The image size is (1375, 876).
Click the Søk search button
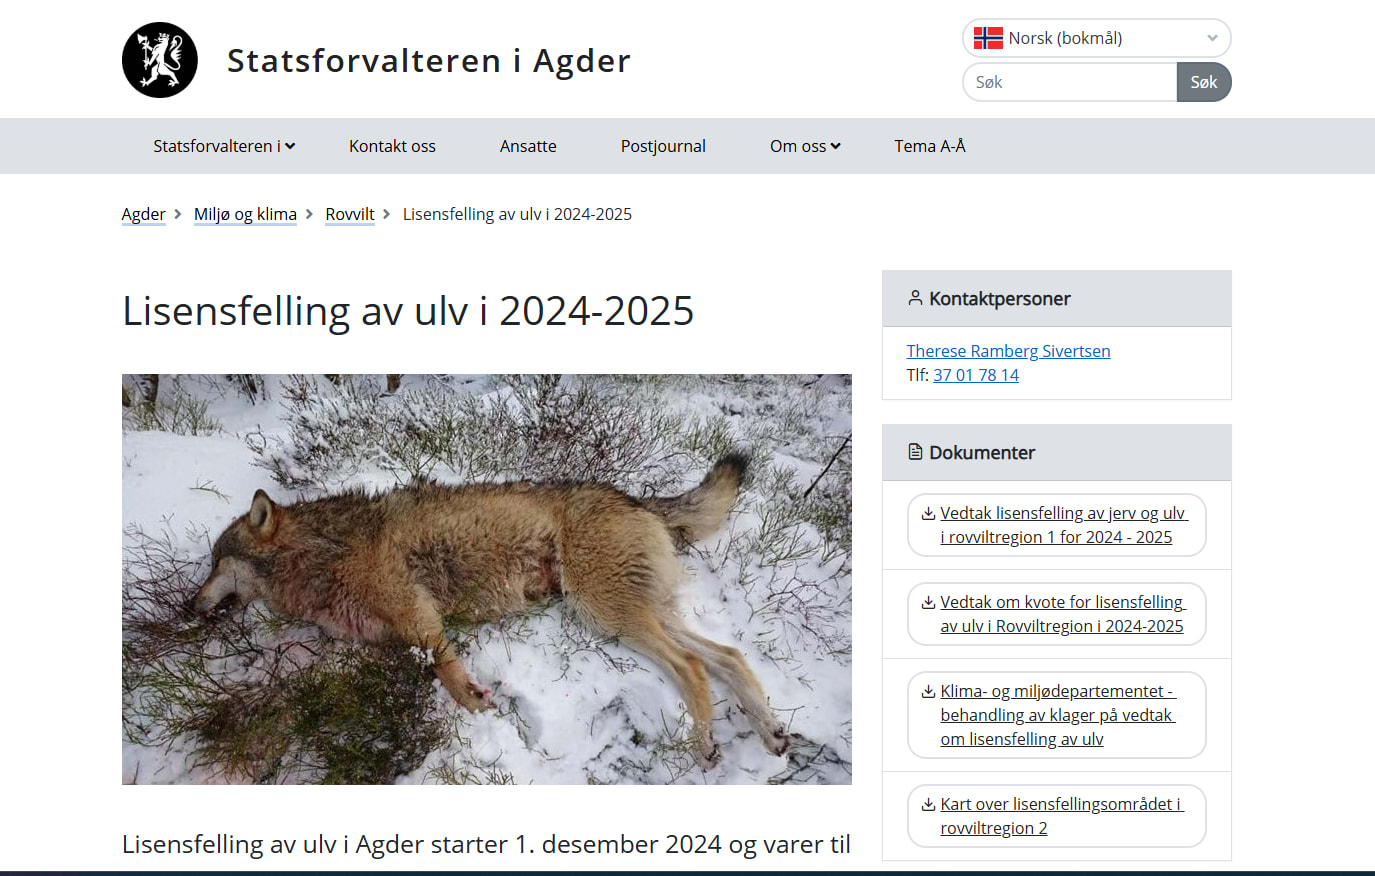click(1204, 82)
